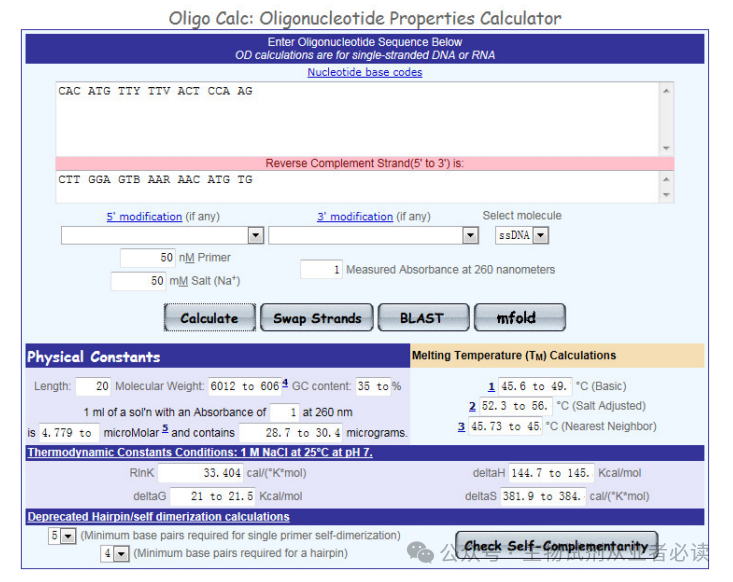The width and height of the screenshot is (733, 582).
Task: Open the Nucleotide base codes link
Action: point(365,72)
